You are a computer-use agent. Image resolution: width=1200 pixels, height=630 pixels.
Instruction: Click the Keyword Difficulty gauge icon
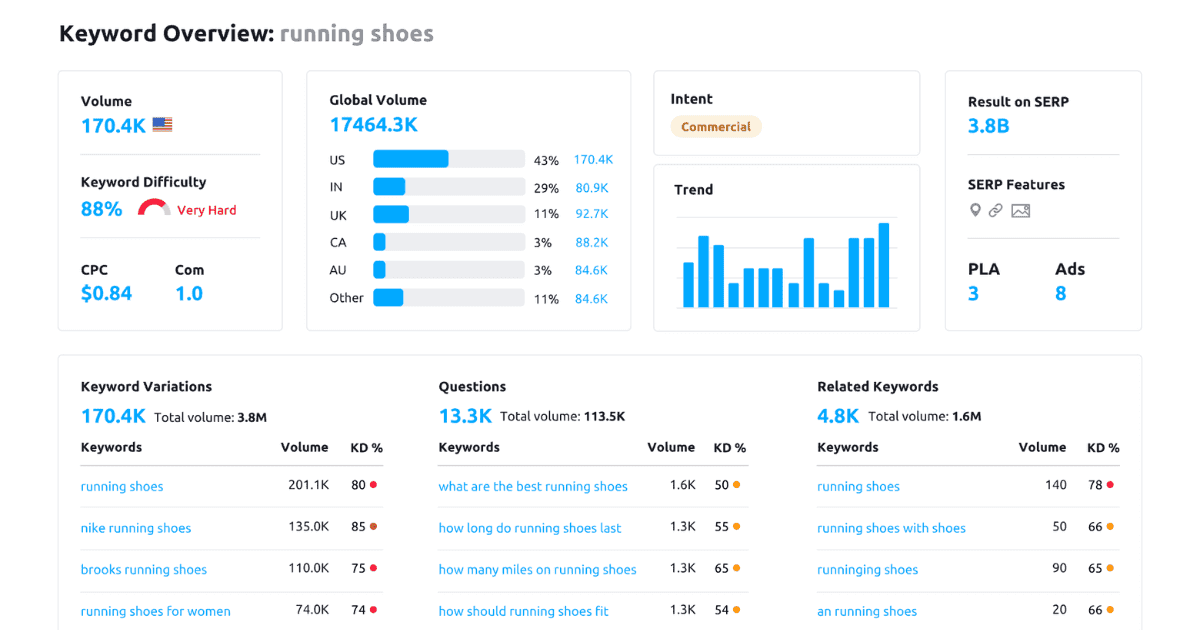click(154, 208)
